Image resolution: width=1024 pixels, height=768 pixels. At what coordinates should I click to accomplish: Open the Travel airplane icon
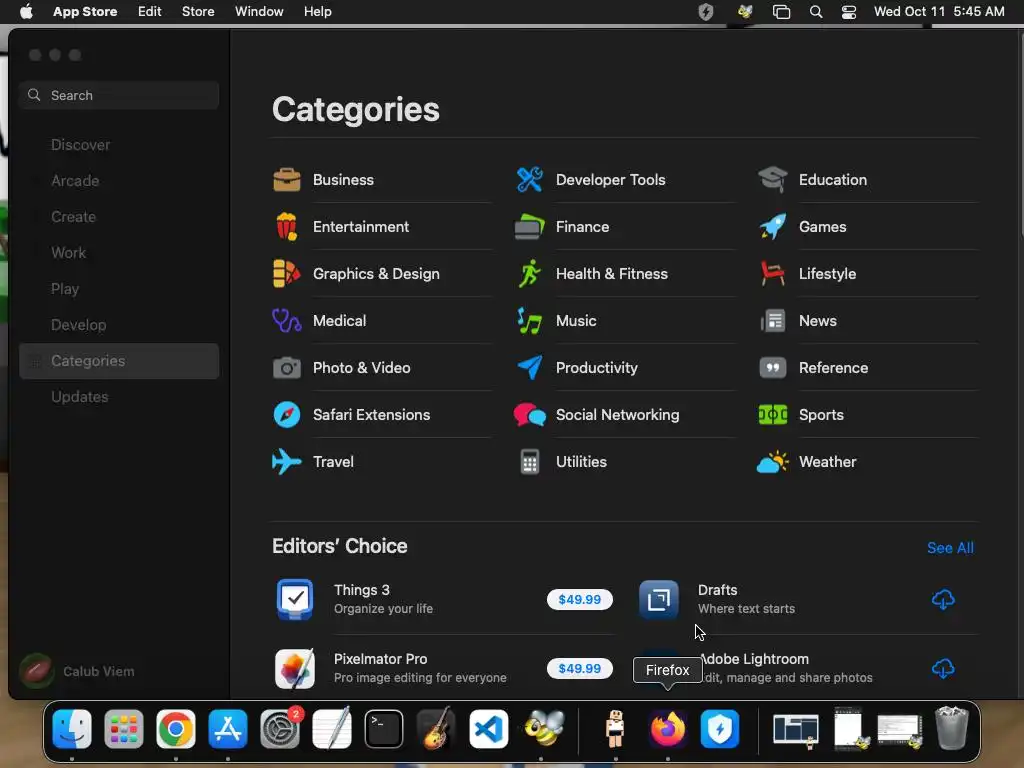tap(287, 462)
